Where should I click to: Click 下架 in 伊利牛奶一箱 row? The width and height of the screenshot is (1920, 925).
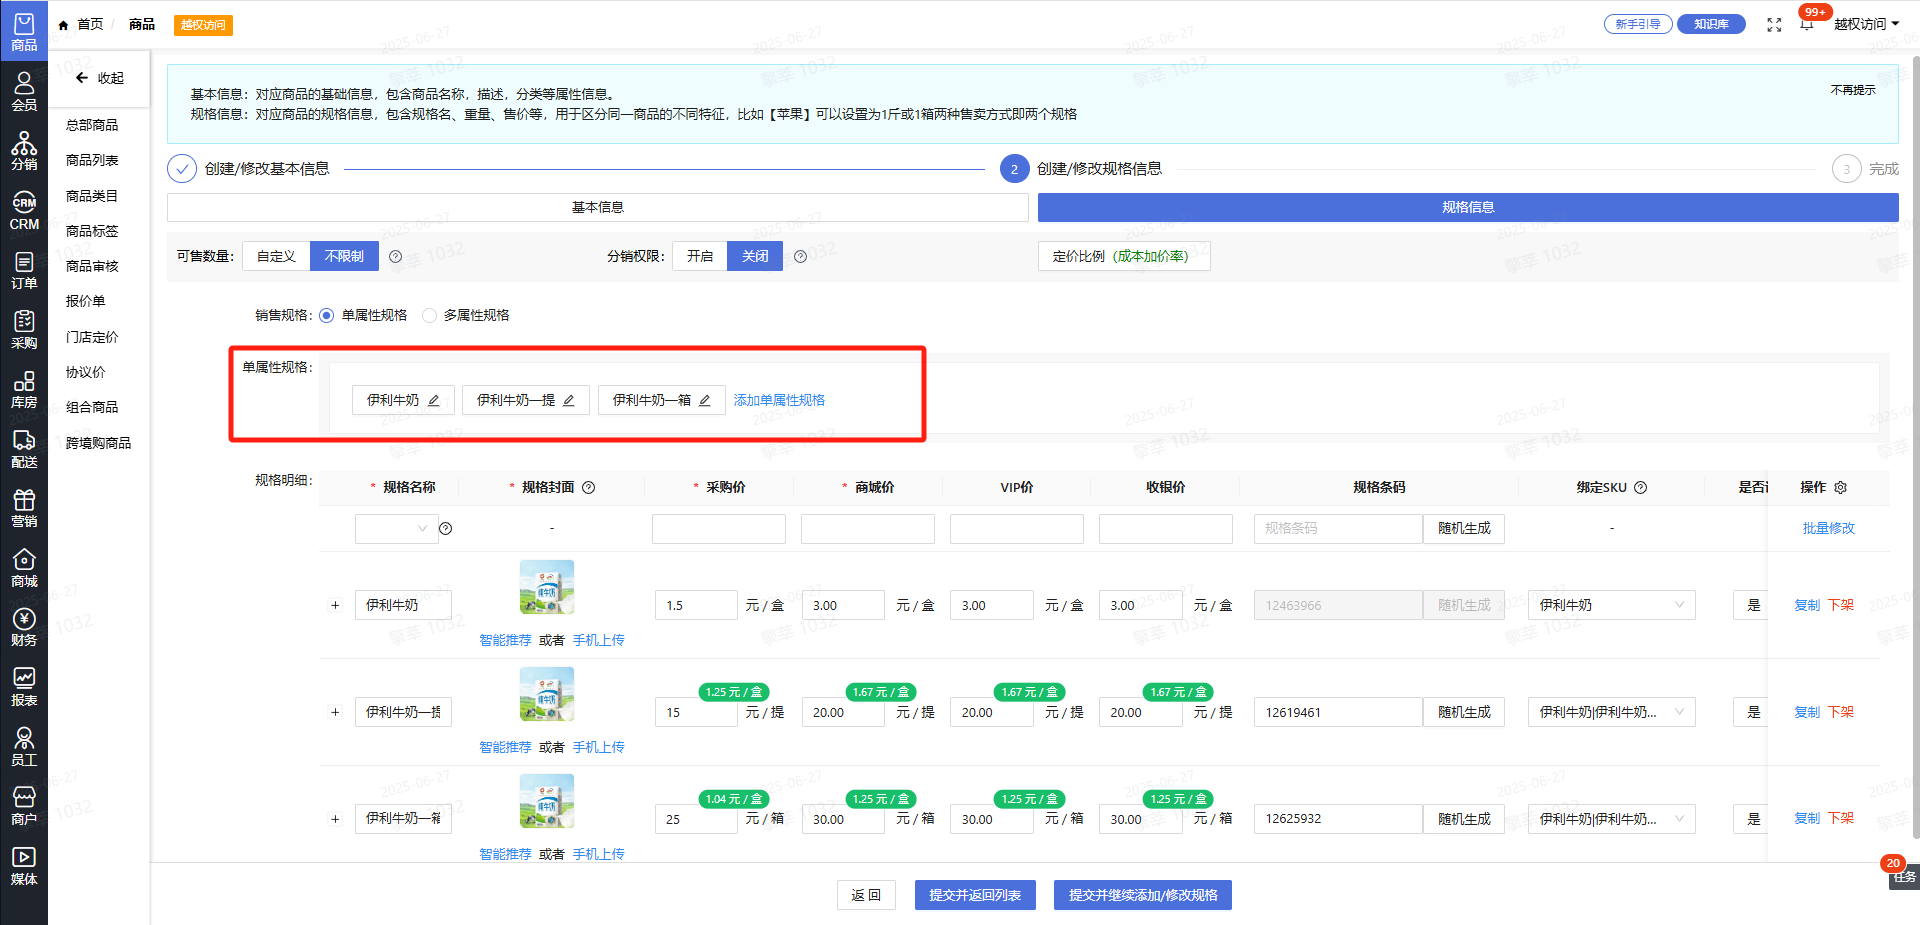pyautogui.click(x=1841, y=819)
